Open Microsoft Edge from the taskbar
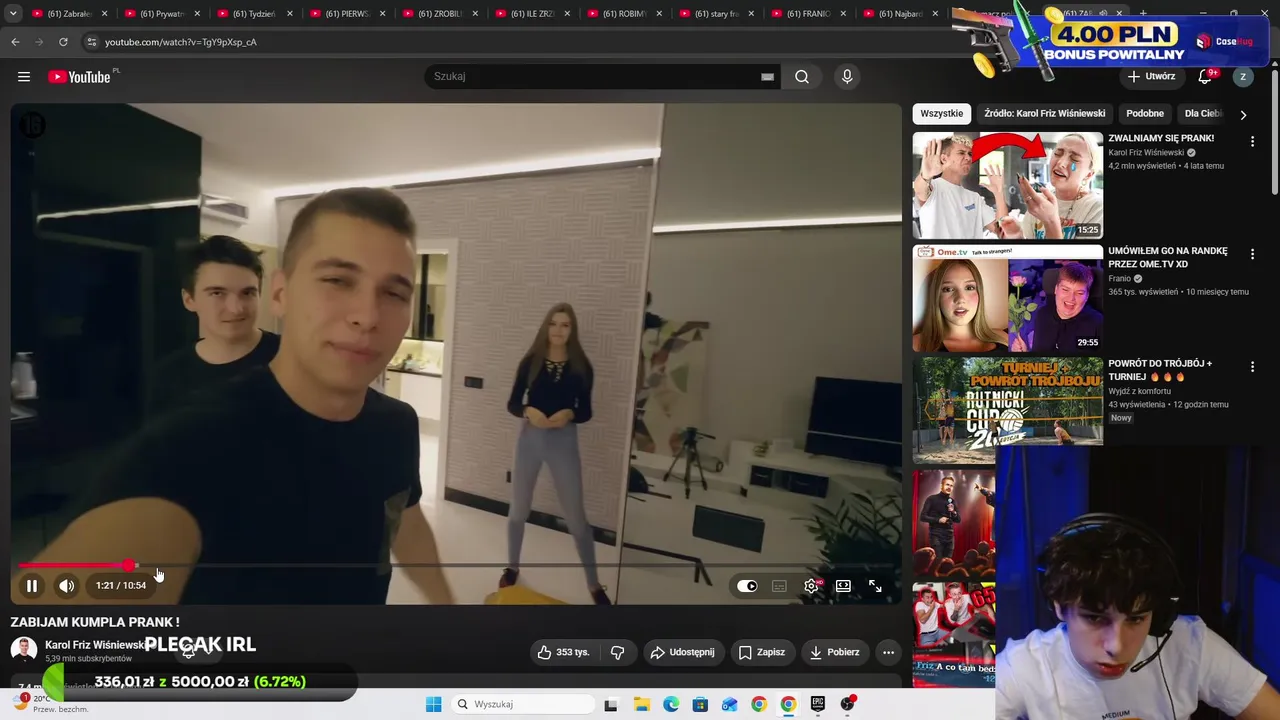Viewport: 1280px width, 720px height. (x=671, y=704)
